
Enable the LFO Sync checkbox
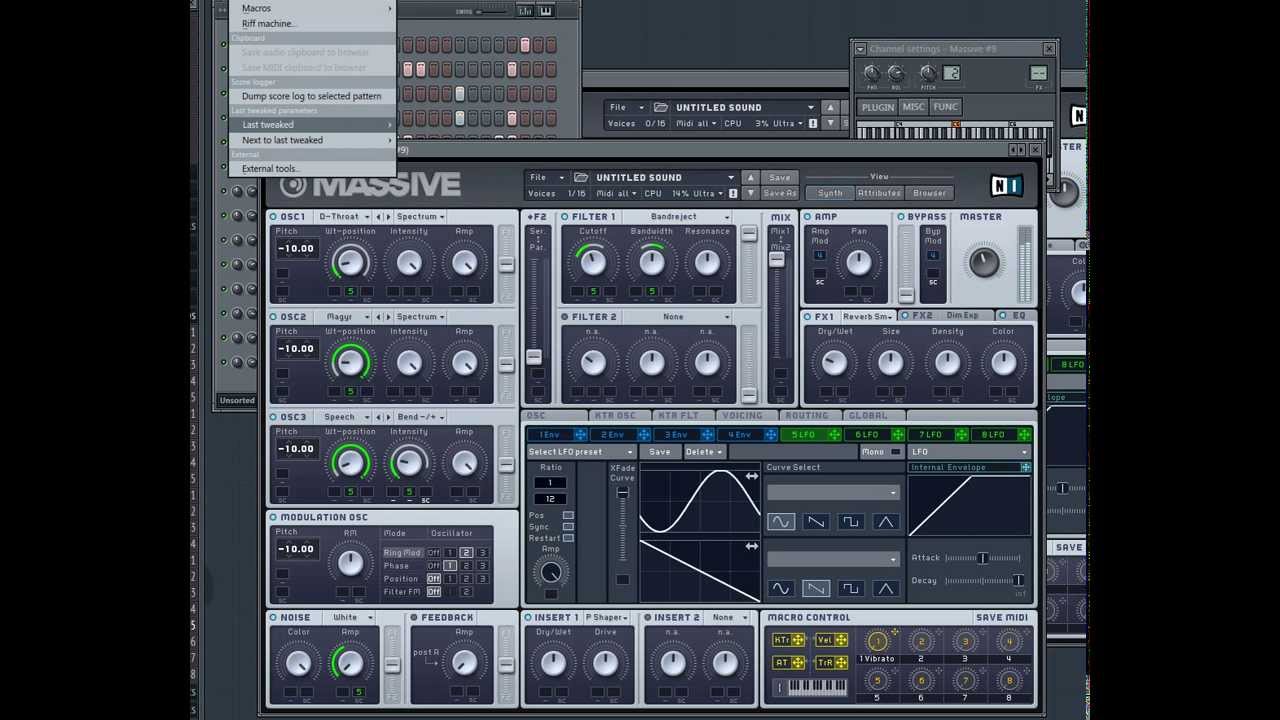pos(568,527)
